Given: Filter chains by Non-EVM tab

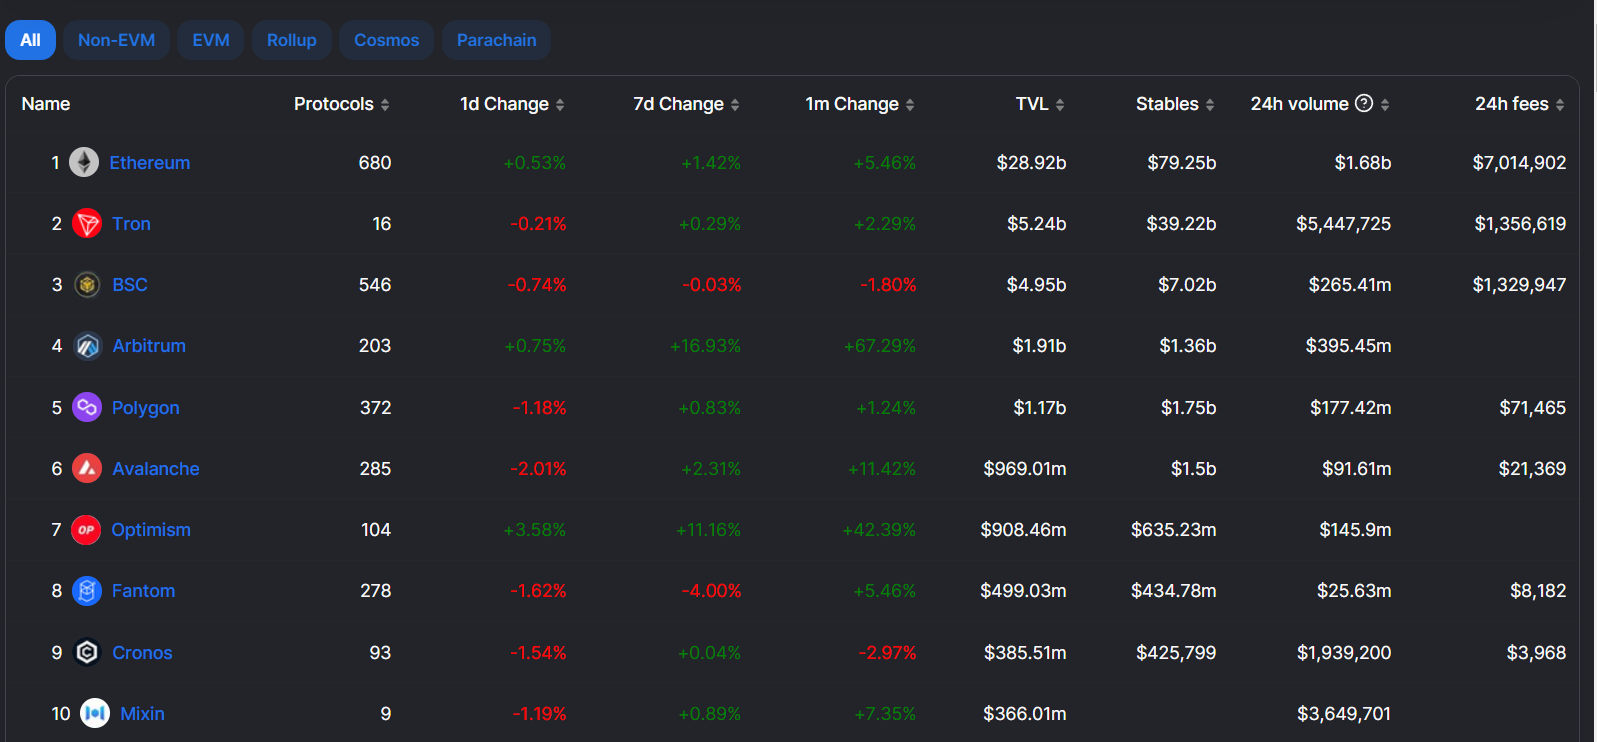Looking at the screenshot, I should (116, 40).
